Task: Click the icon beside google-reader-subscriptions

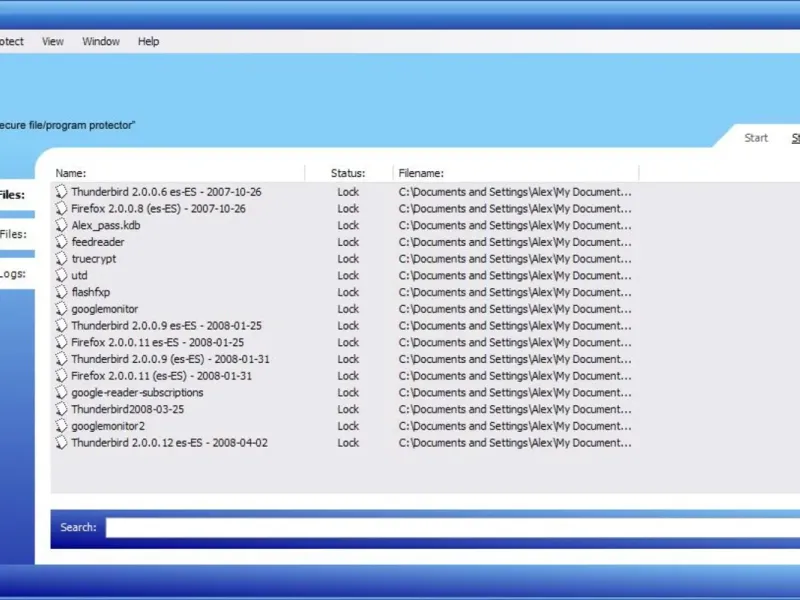Action: 61,392
